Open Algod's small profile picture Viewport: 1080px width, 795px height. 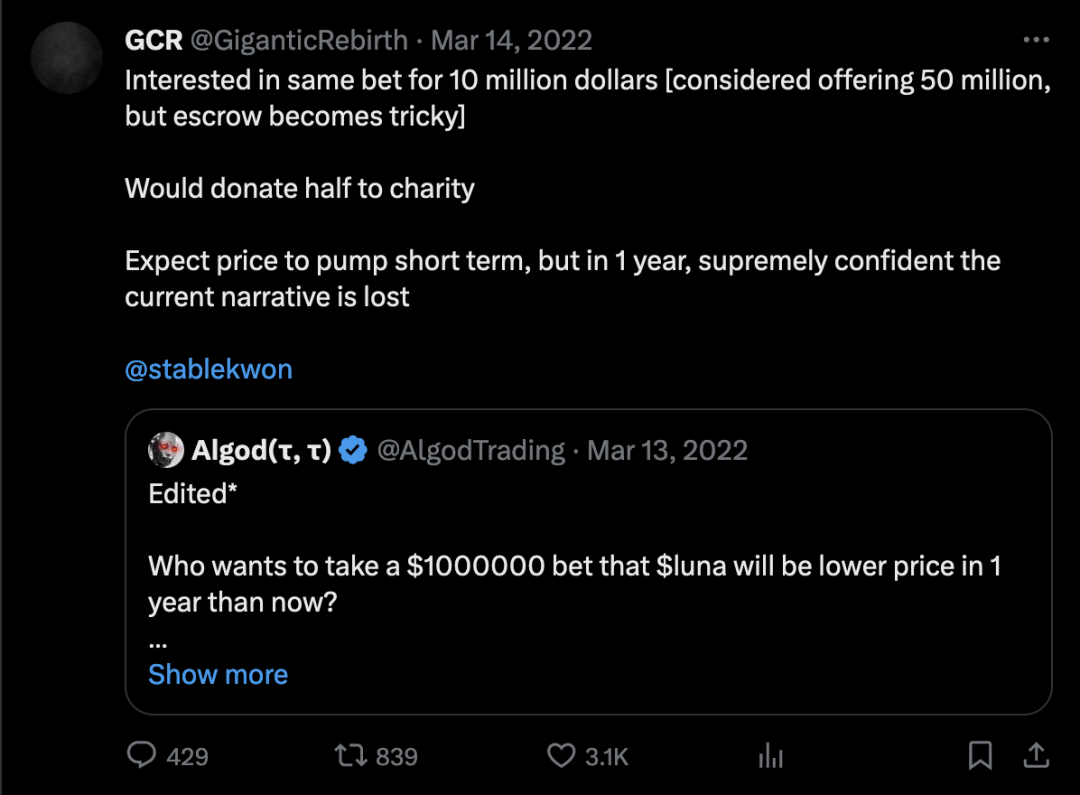pos(166,451)
